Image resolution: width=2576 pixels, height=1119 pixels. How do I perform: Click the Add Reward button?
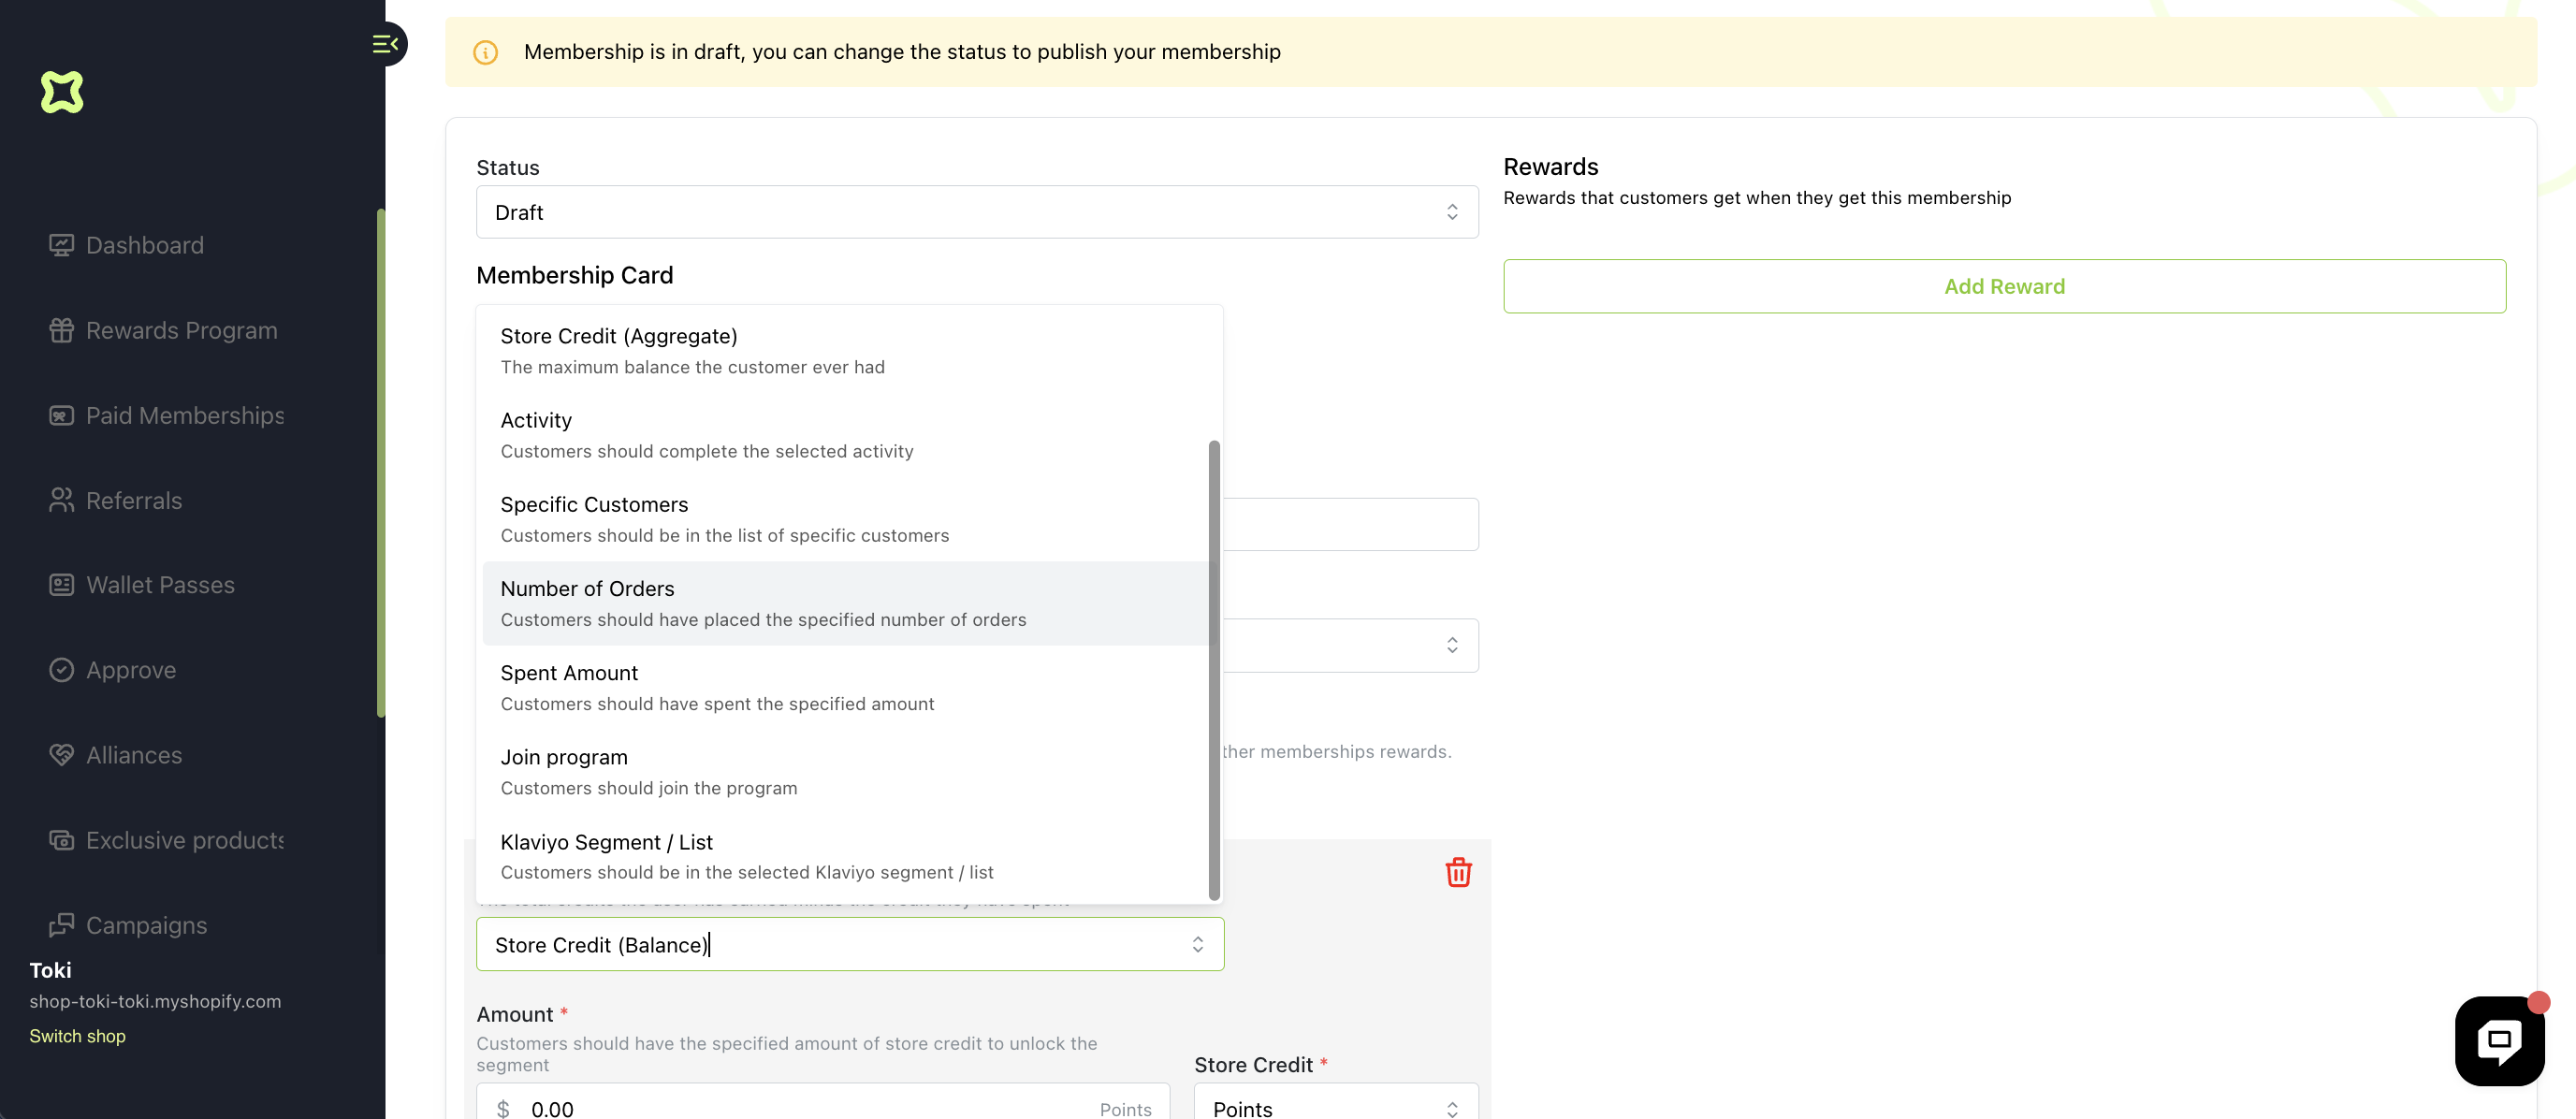click(x=2003, y=286)
